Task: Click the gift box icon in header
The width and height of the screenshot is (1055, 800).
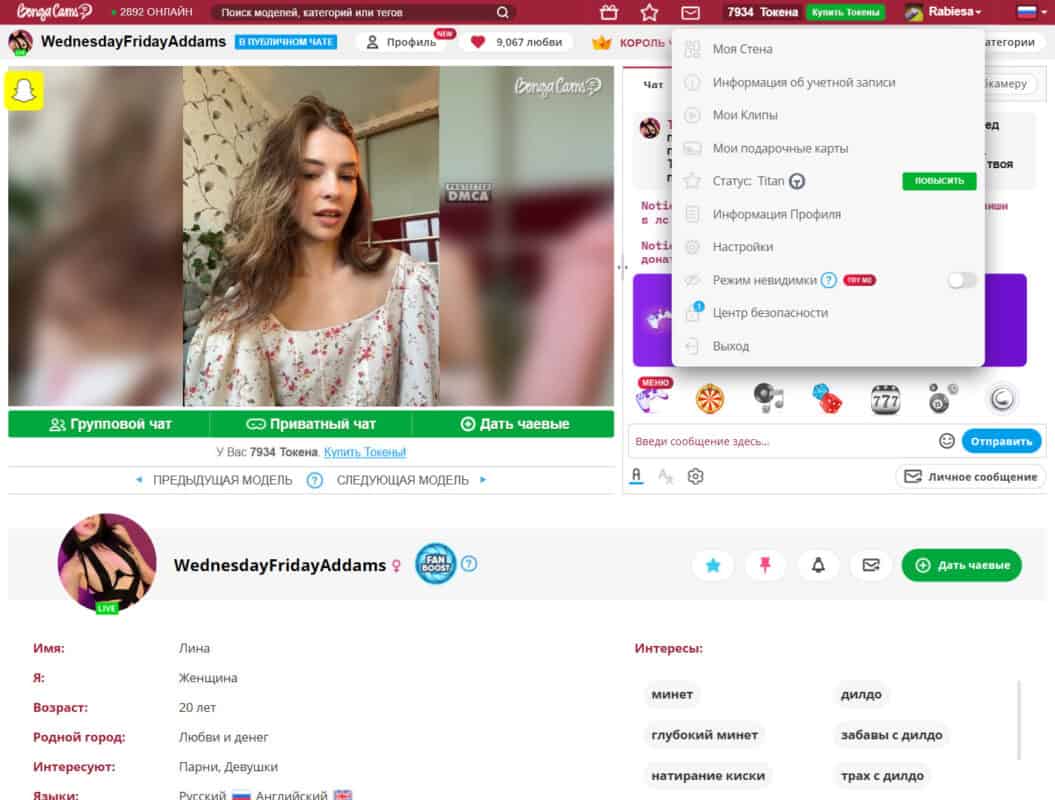Action: point(609,12)
